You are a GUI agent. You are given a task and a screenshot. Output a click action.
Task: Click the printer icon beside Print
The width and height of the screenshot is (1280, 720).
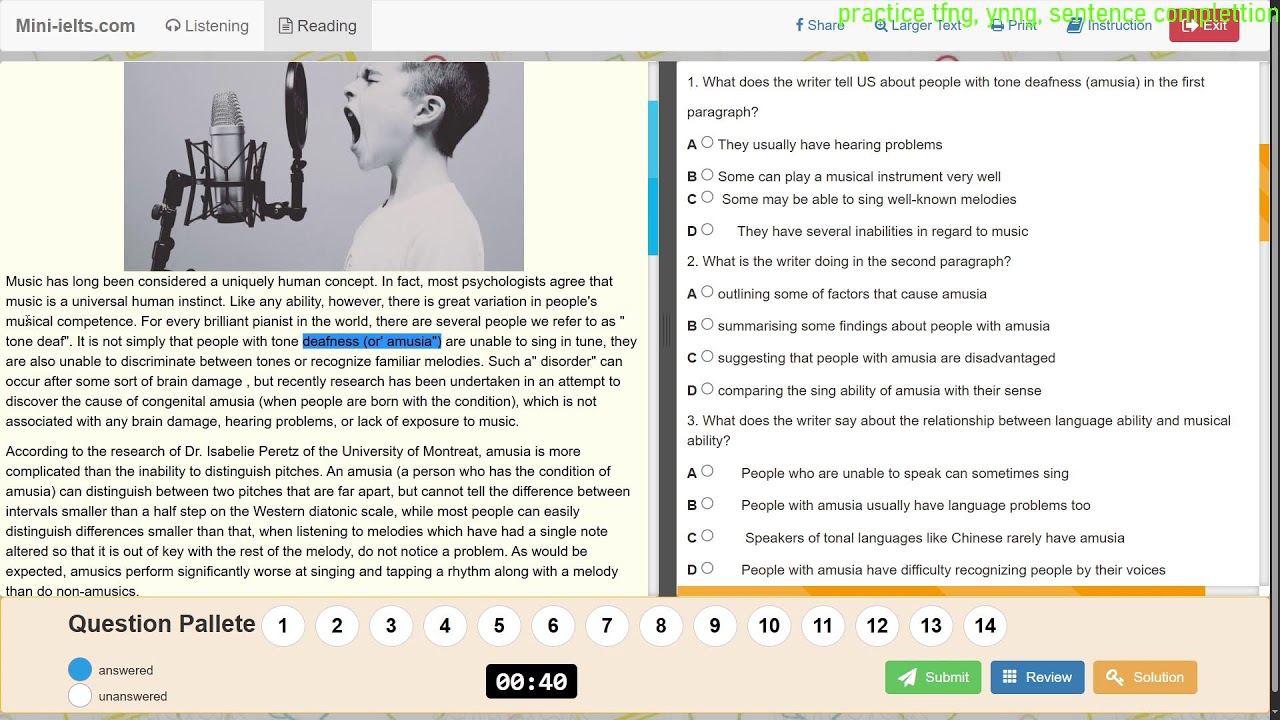pos(997,25)
